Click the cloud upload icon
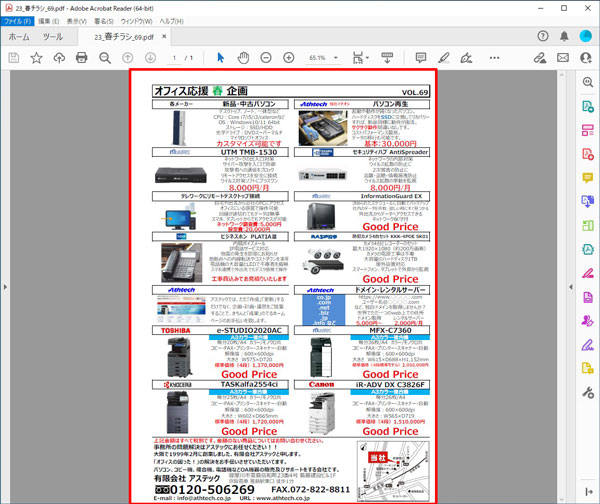The height and width of the screenshot is (504, 600). pos(59,58)
